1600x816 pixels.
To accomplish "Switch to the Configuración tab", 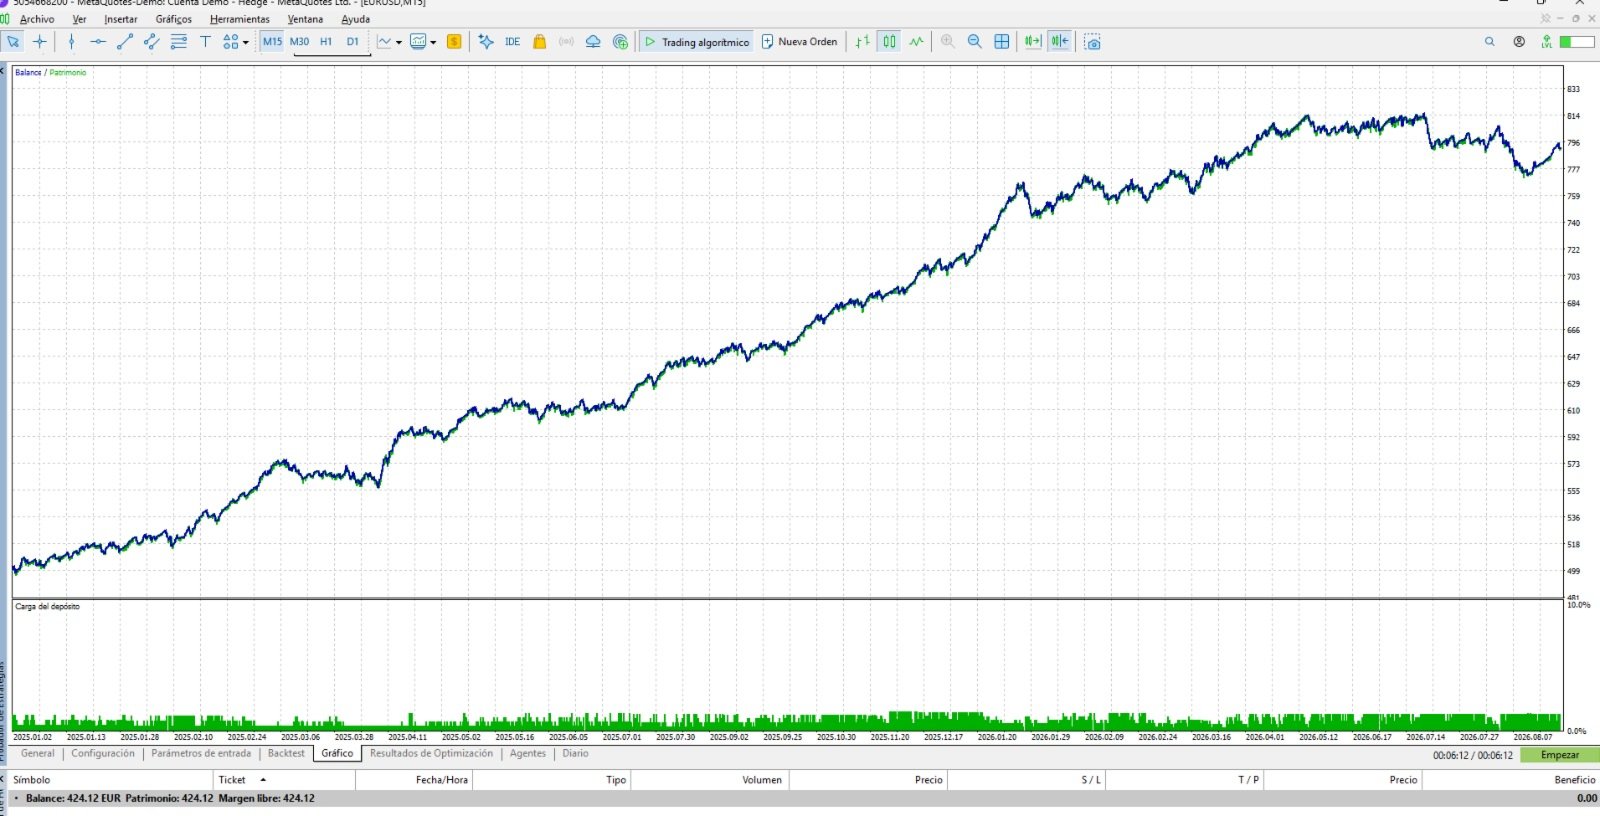I will 103,753.
